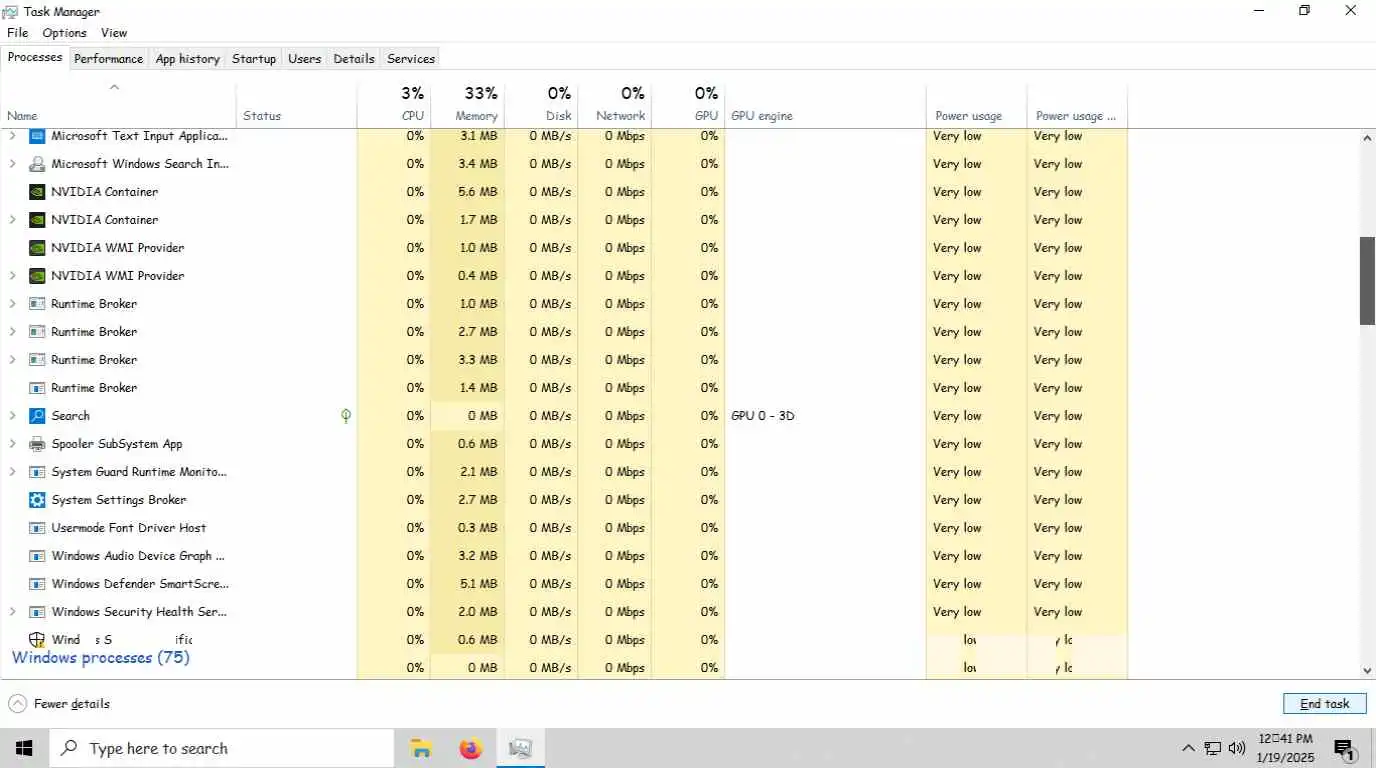Open the notification center icon

click(x=1344, y=748)
